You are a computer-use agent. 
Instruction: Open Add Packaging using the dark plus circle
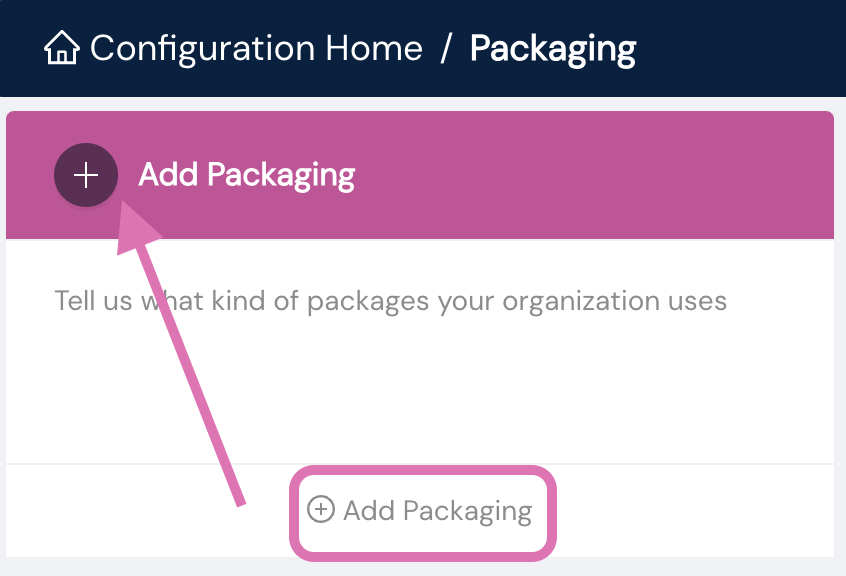[86, 174]
